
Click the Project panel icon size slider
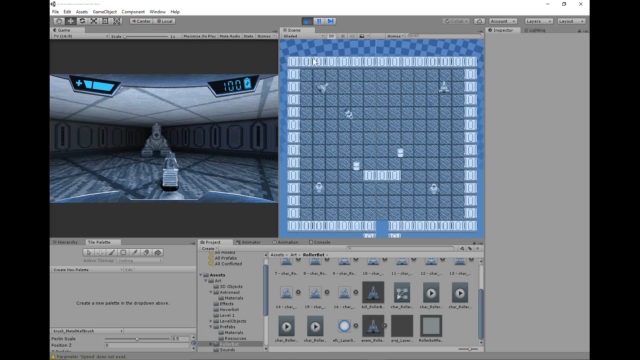469,349
